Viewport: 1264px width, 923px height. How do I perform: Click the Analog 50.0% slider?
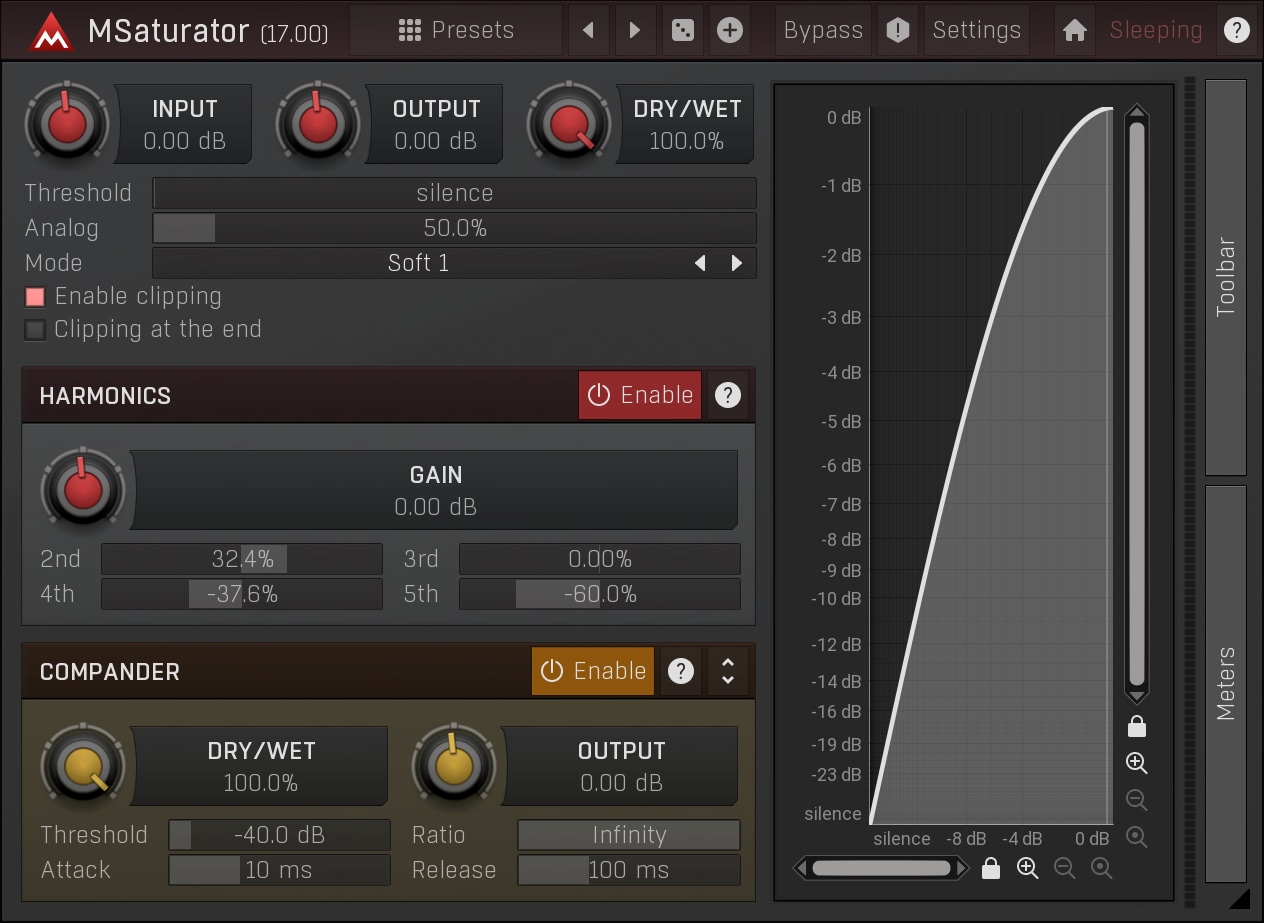pos(454,228)
